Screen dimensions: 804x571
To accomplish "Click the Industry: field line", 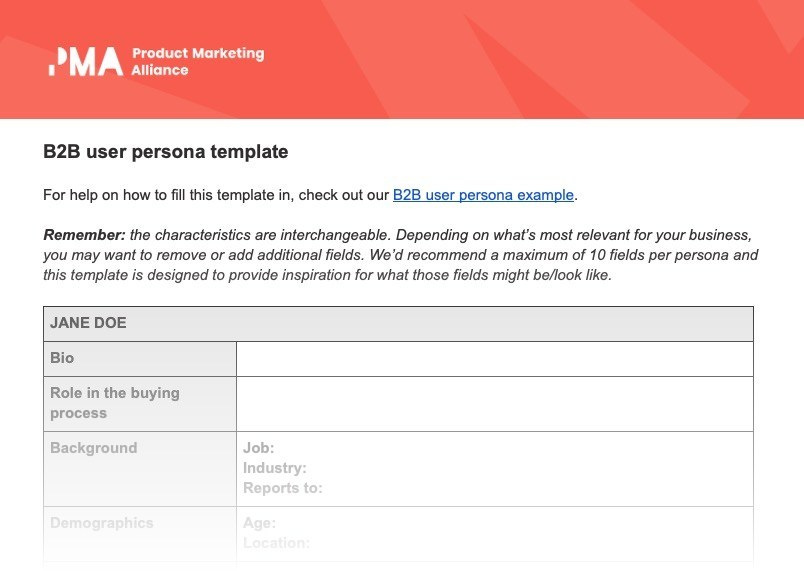I will tap(274, 468).
